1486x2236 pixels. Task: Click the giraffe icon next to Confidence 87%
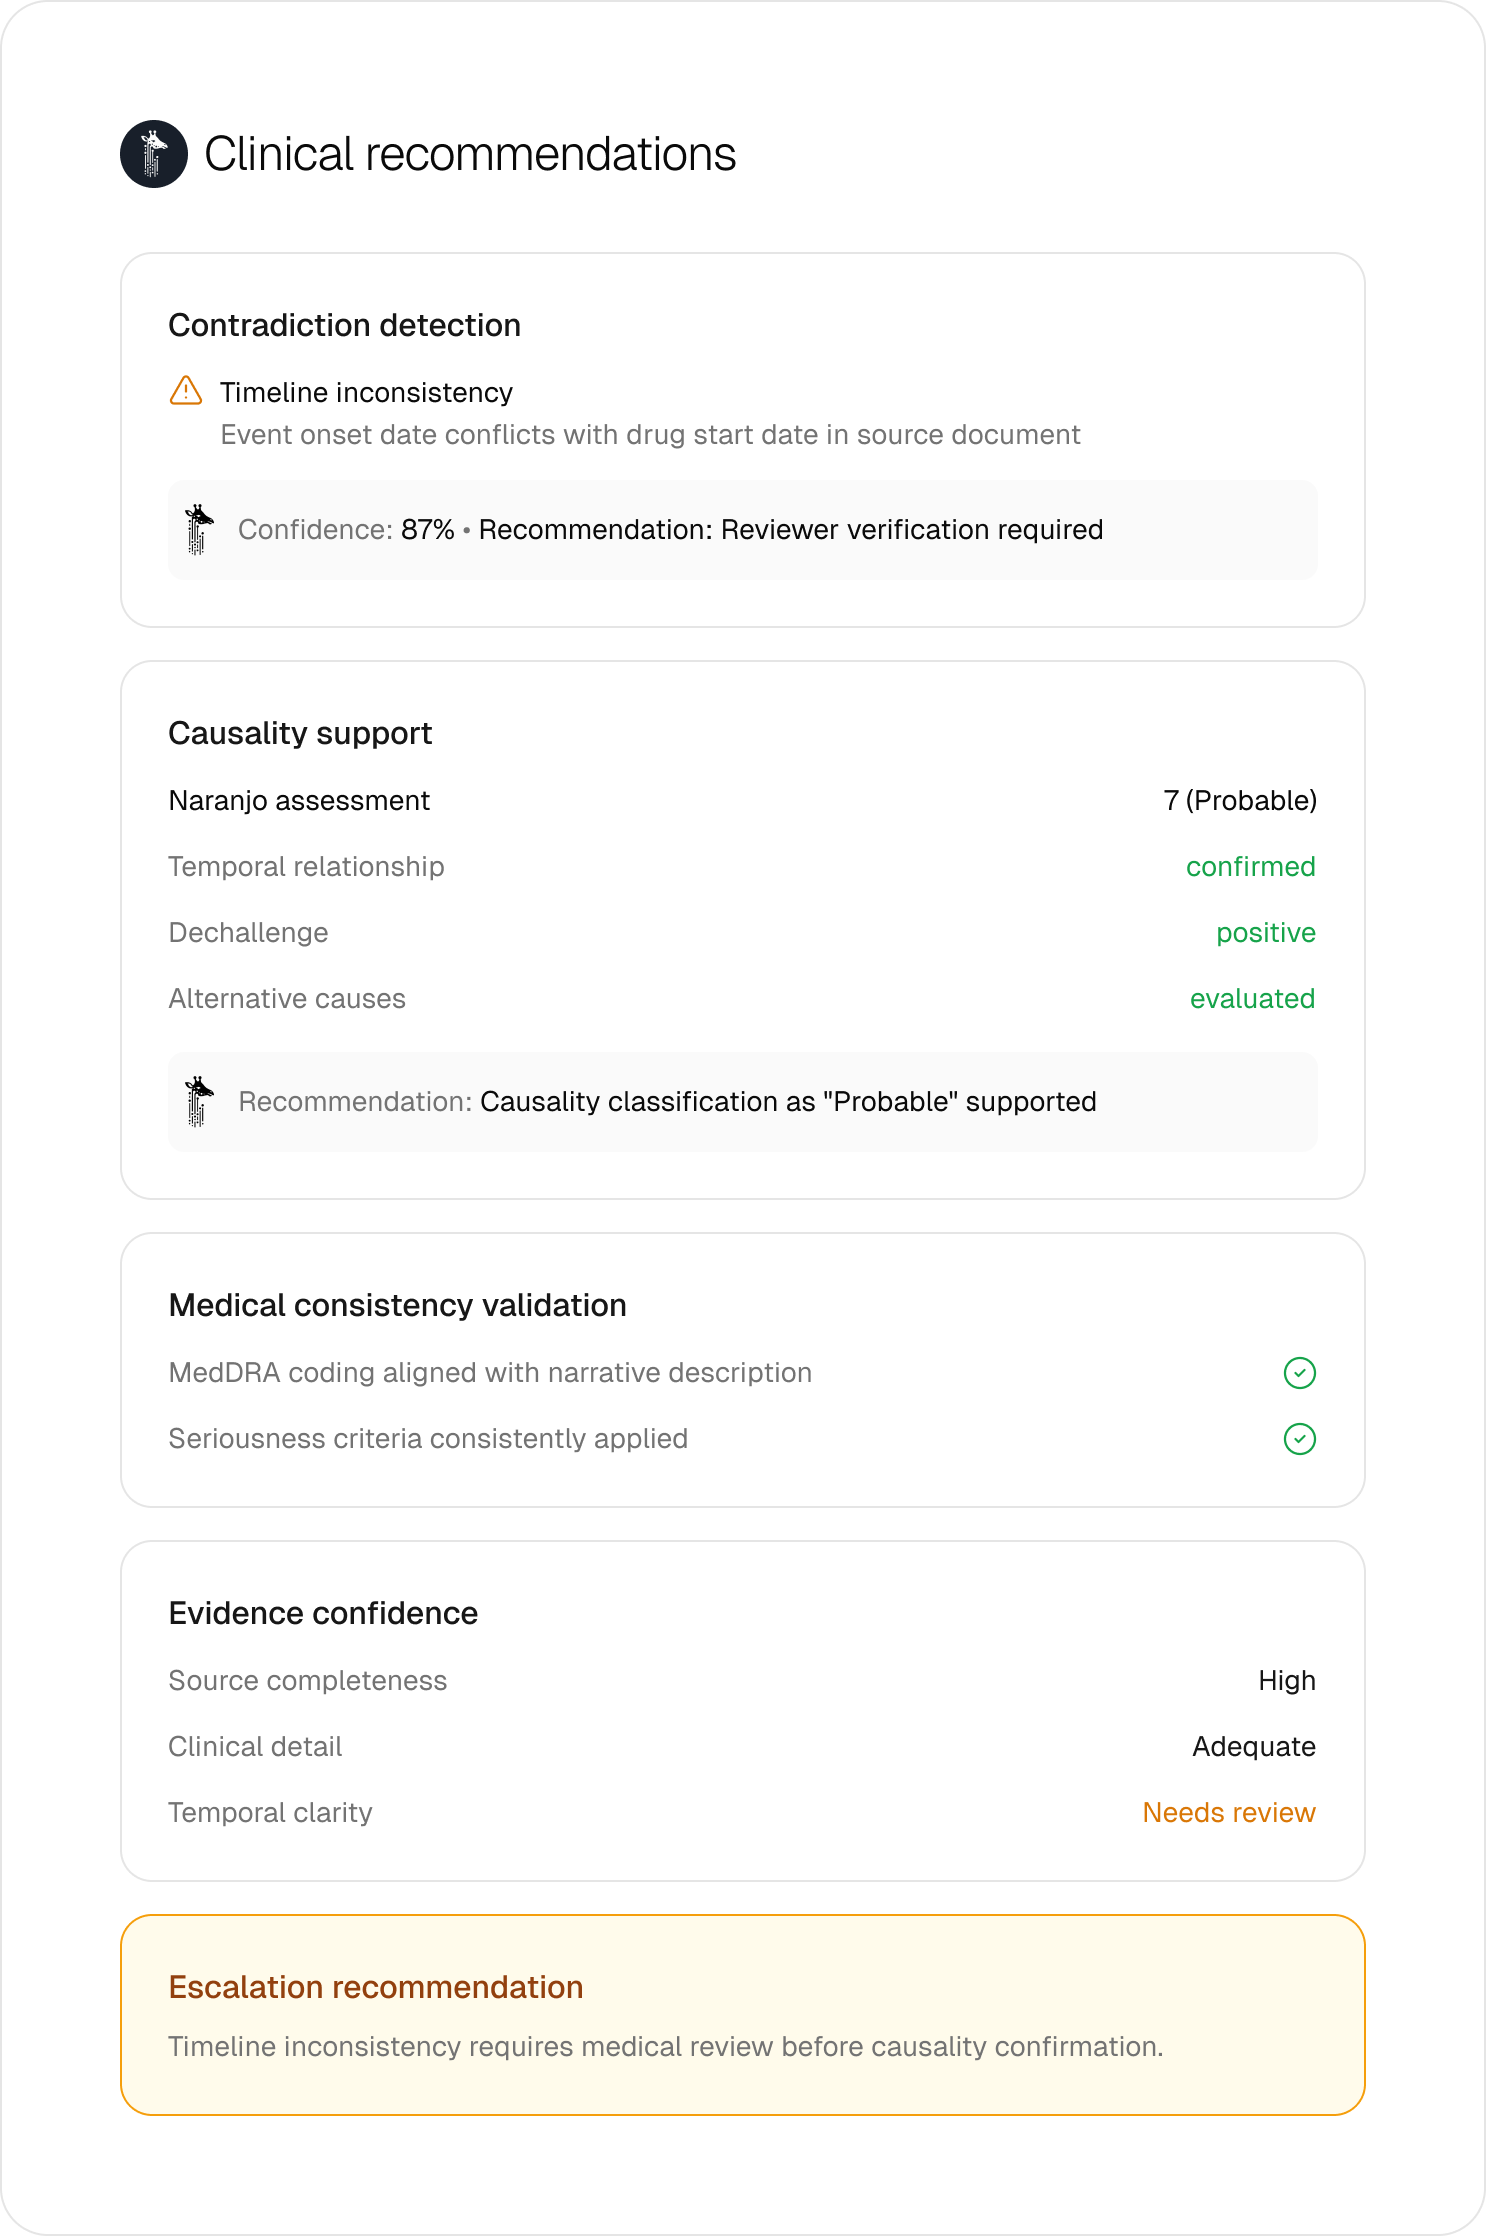click(199, 529)
